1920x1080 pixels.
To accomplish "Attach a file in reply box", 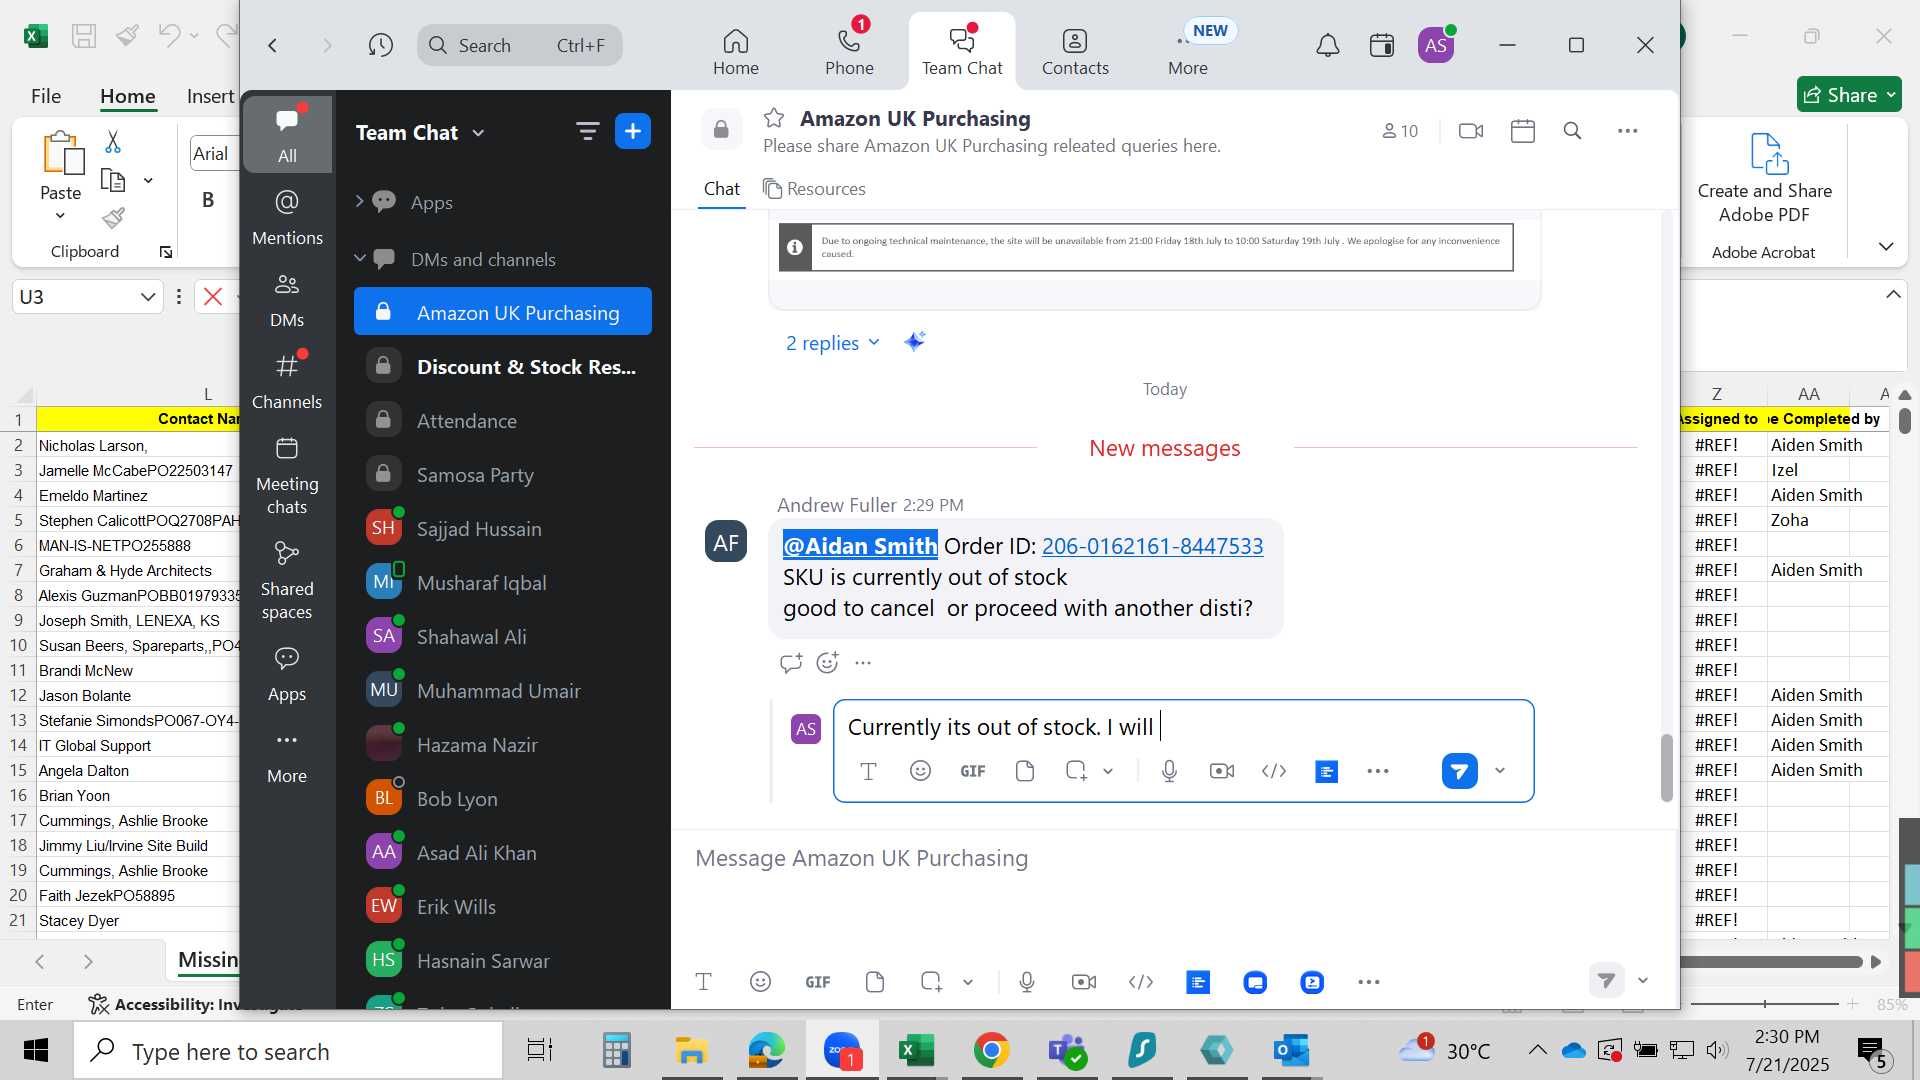I will [x=1024, y=771].
